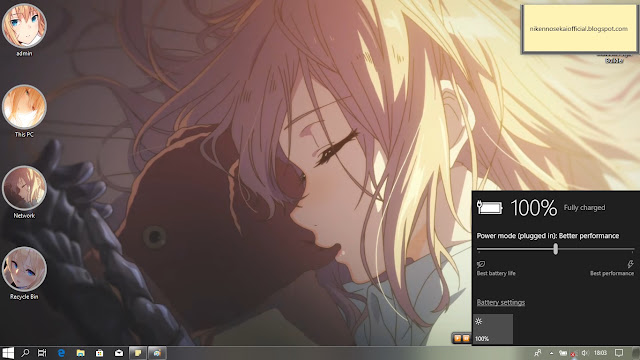Image resolution: width=640 pixels, height=360 pixels.
Task: Click the Best battery life leaf icon
Action: pyautogui.click(x=481, y=264)
